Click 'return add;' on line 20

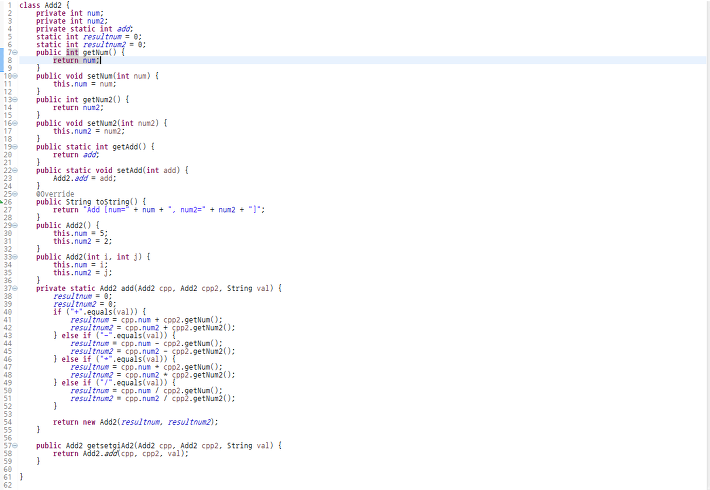76,154
